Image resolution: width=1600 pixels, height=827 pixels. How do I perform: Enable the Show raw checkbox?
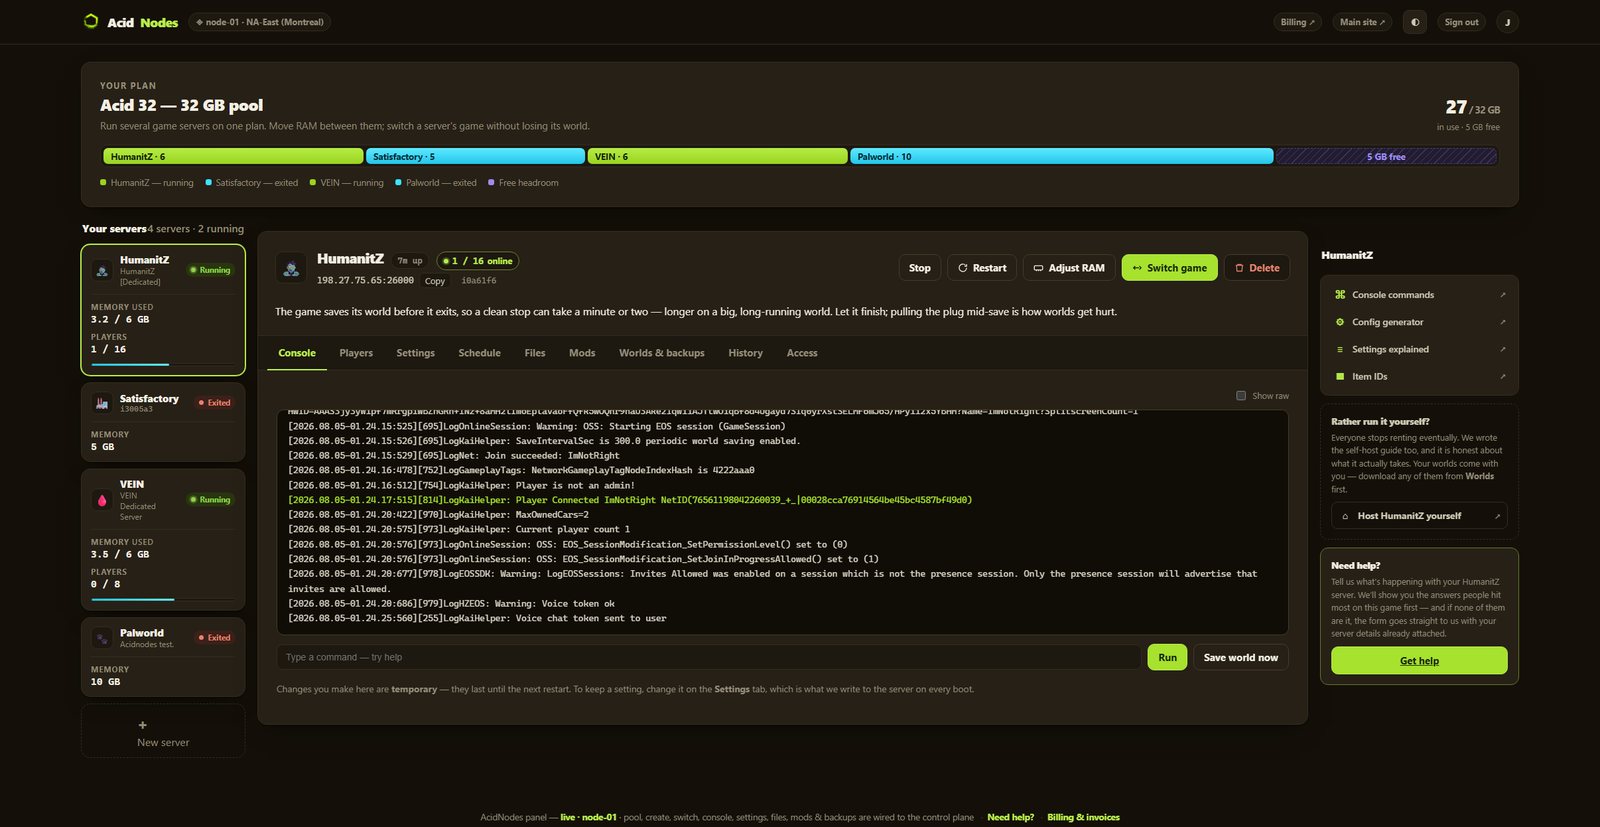pos(1241,396)
